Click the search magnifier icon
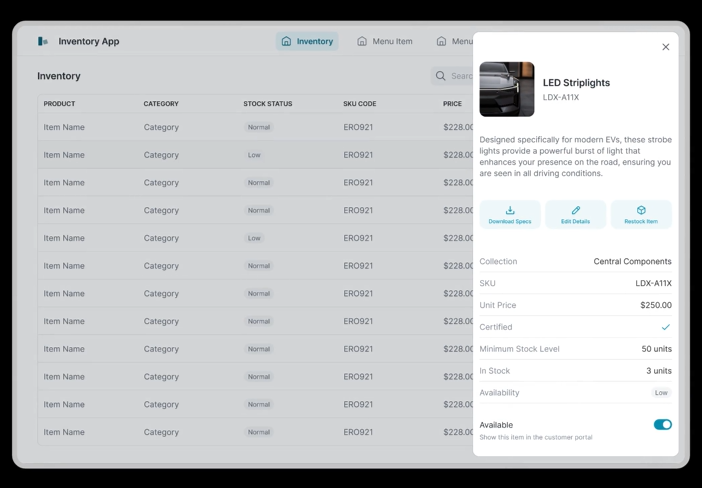The width and height of the screenshot is (702, 488). click(x=440, y=76)
